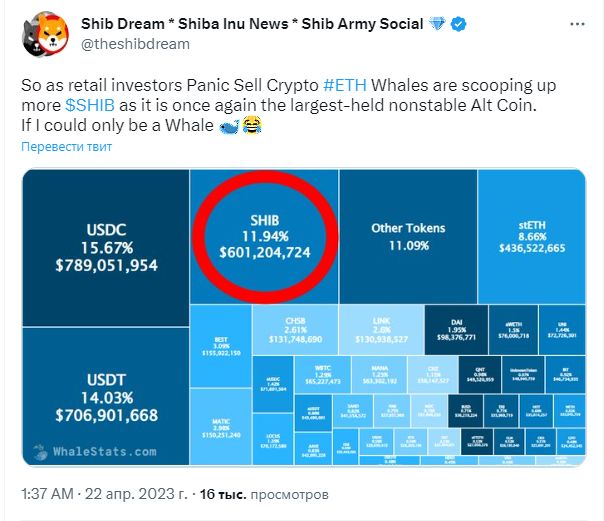The image size is (604, 521).
Task: Open the tweet's three-dot more menu
Action: tap(577, 24)
